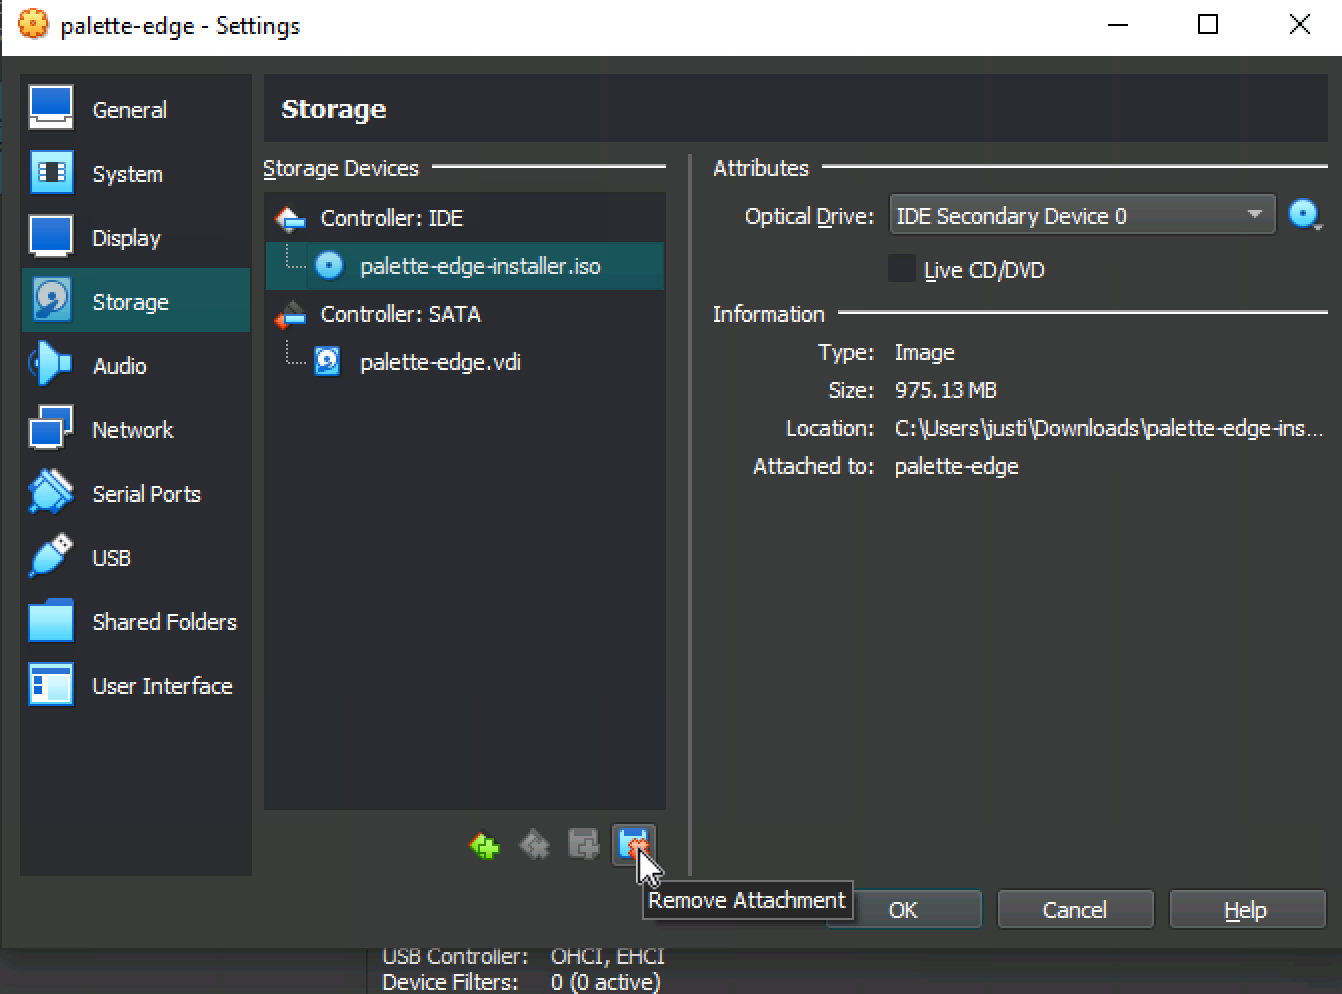Click the optical disk chooser icon
This screenshot has height=994, width=1342.
(1305, 215)
